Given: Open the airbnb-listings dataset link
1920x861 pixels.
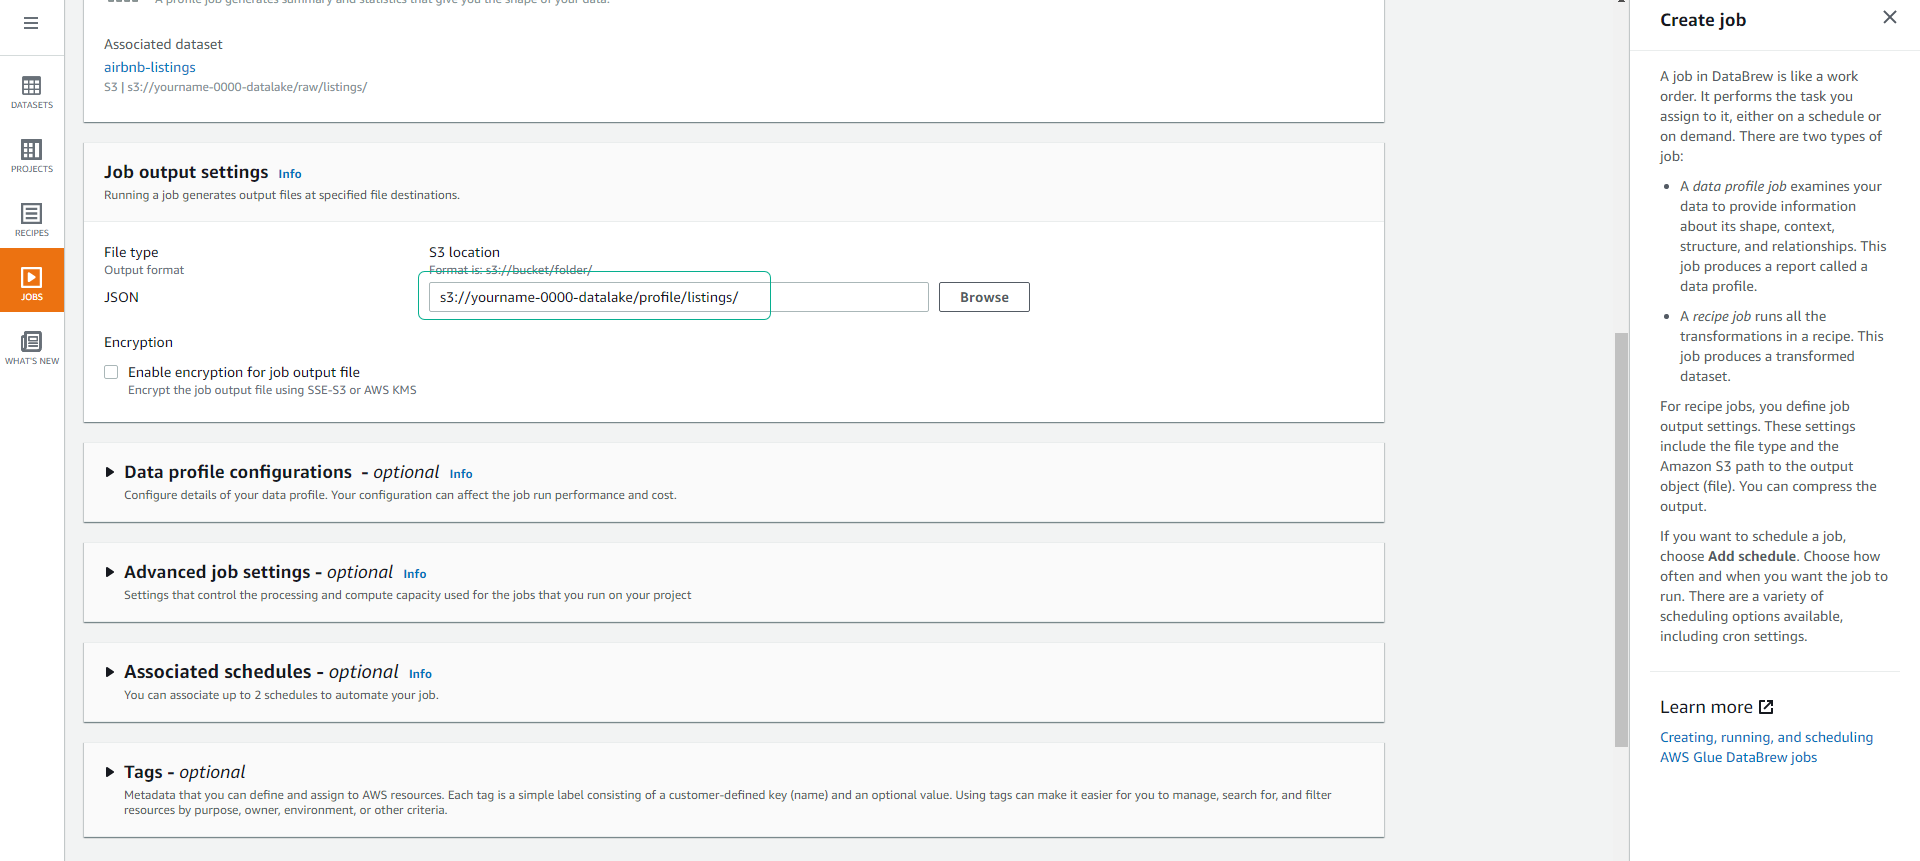Looking at the screenshot, I should [150, 67].
